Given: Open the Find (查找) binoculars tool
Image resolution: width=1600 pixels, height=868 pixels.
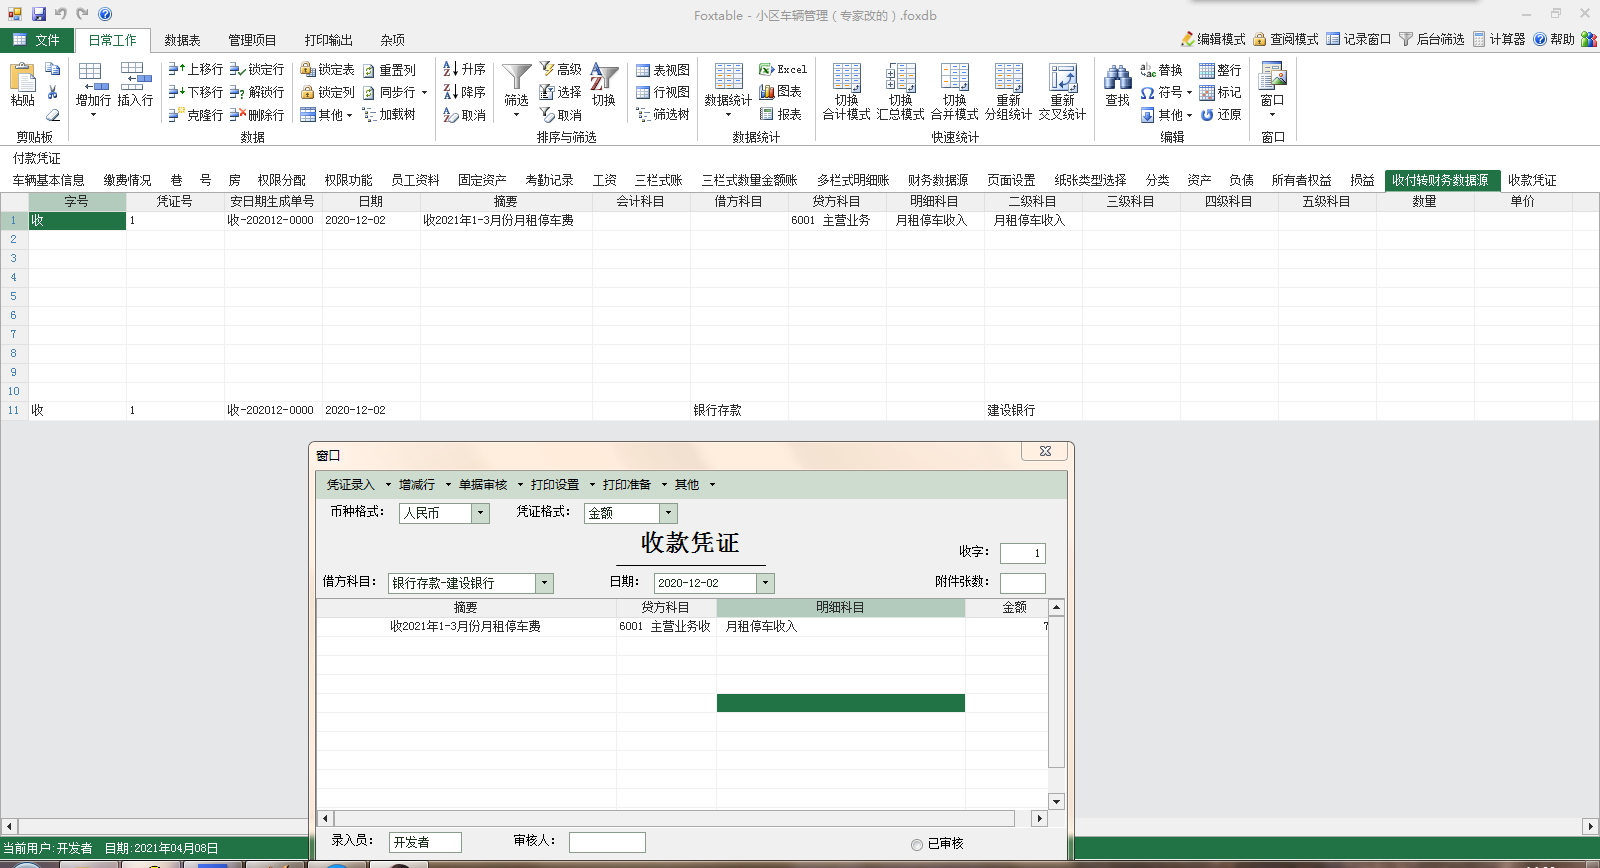Looking at the screenshot, I should coord(1117,85).
